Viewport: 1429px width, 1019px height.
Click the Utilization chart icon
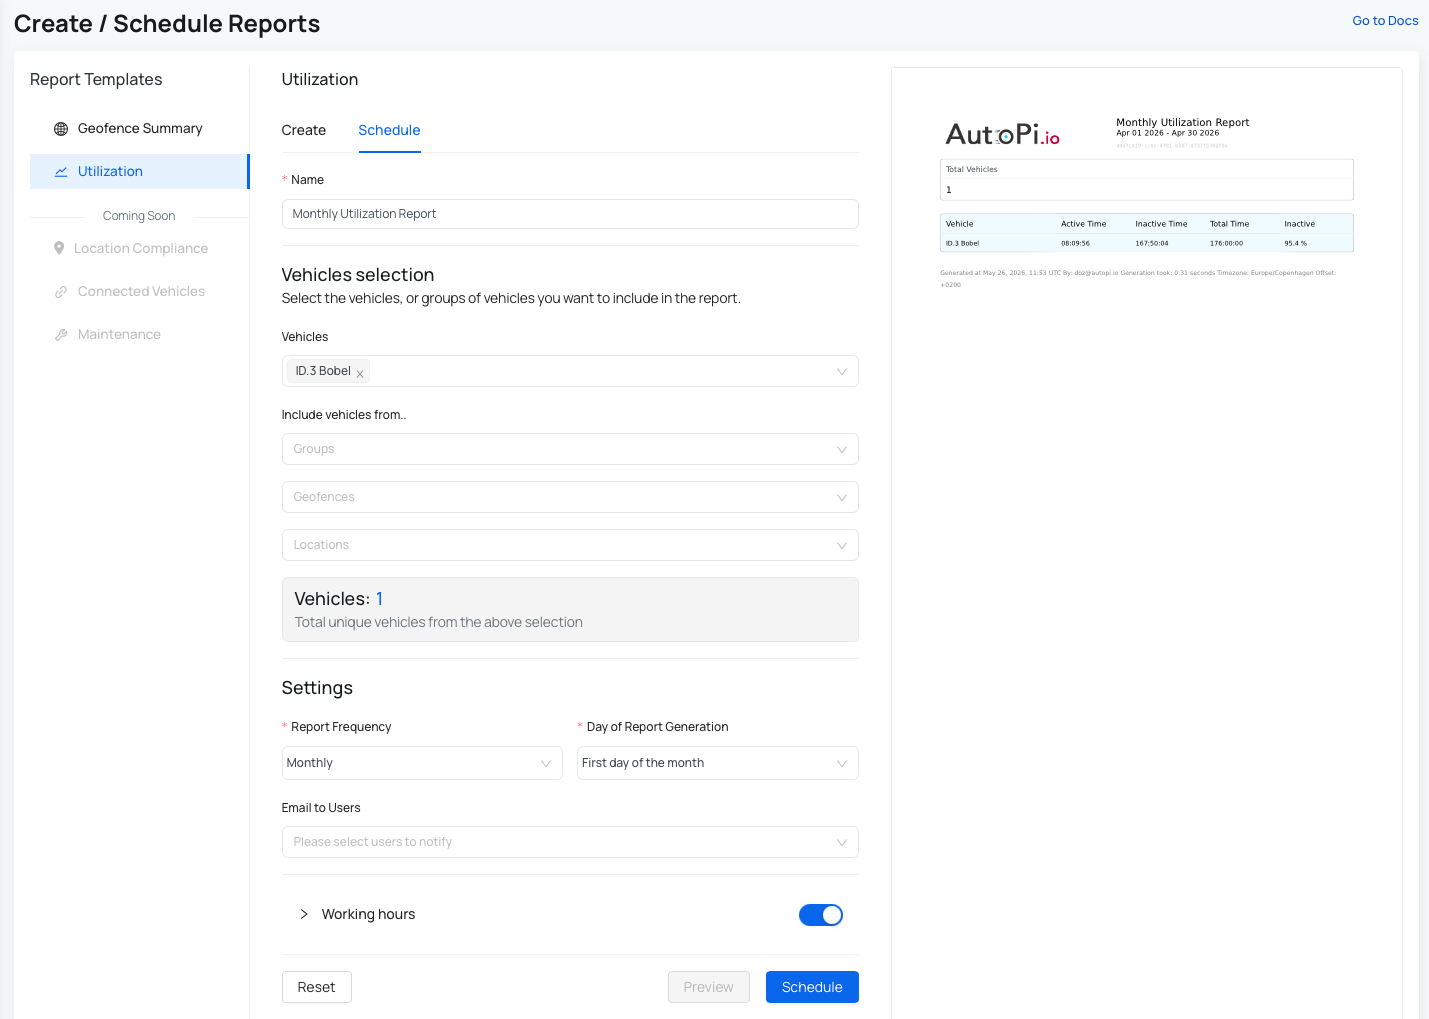point(61,172)
